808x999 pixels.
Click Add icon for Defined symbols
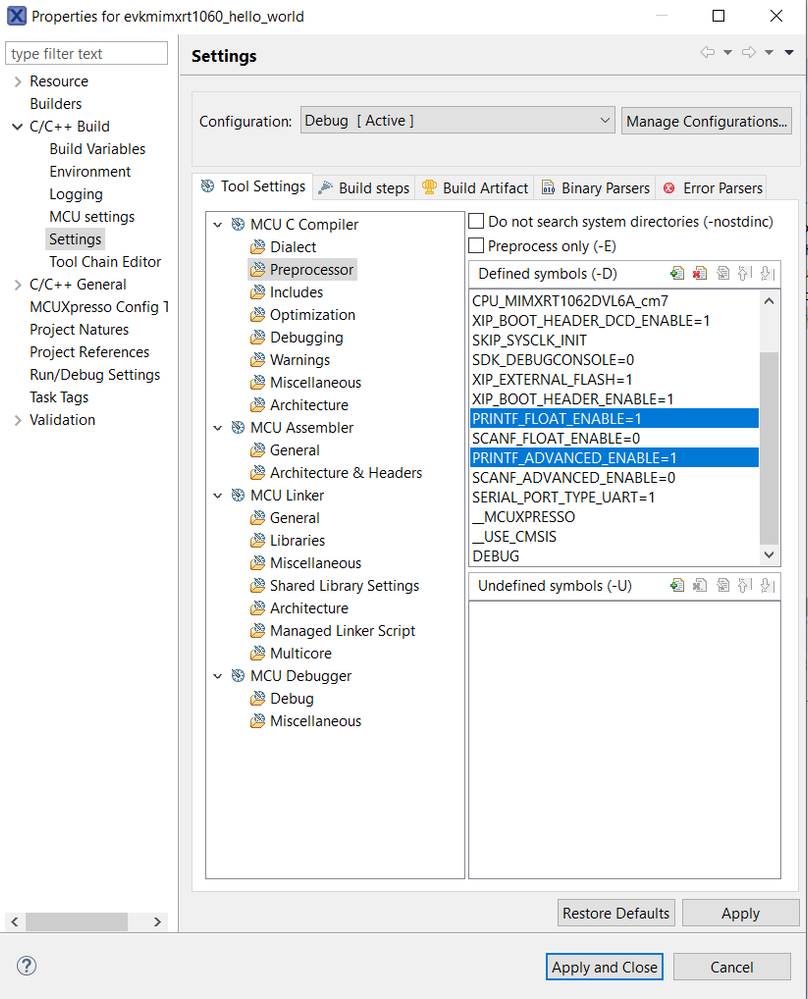point(677,273)
